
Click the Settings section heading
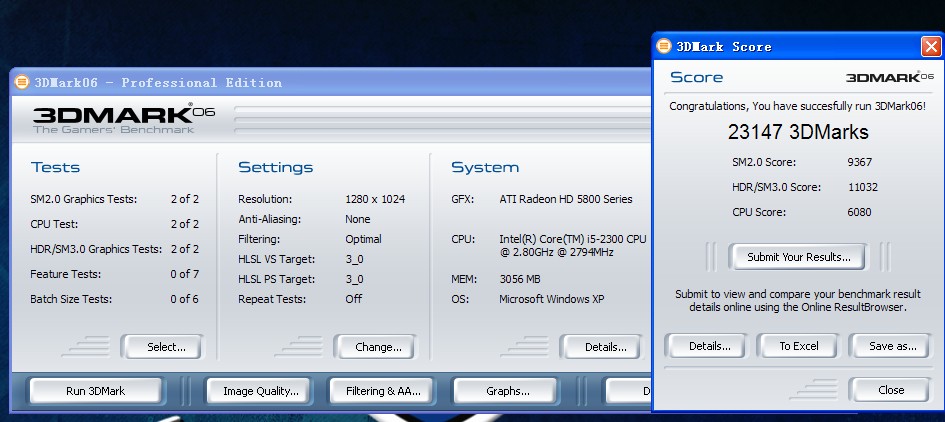click(275, 167)
